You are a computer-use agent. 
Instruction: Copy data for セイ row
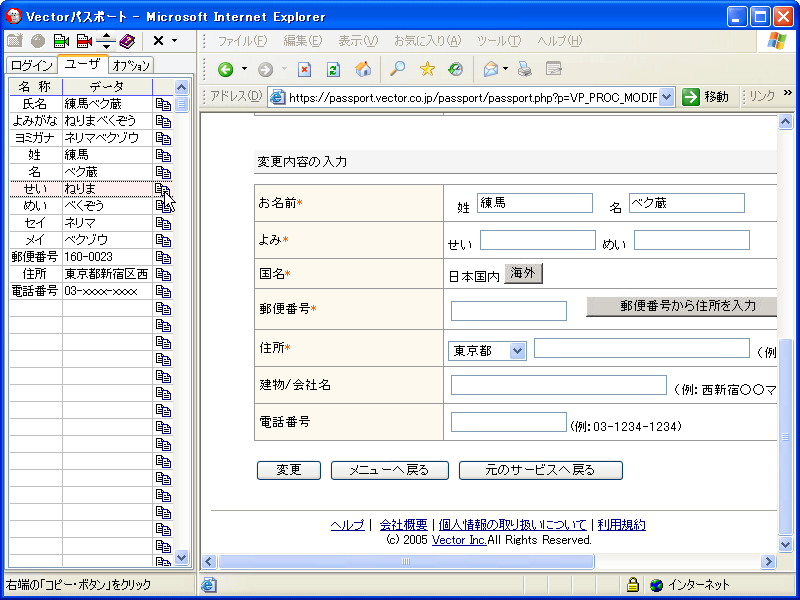click(163, 223)
